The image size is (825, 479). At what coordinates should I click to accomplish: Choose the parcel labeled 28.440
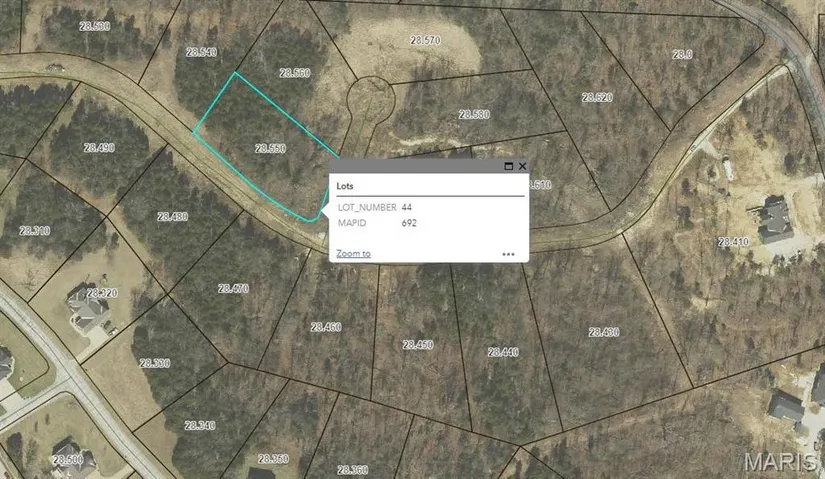click(x=503, y=352)
